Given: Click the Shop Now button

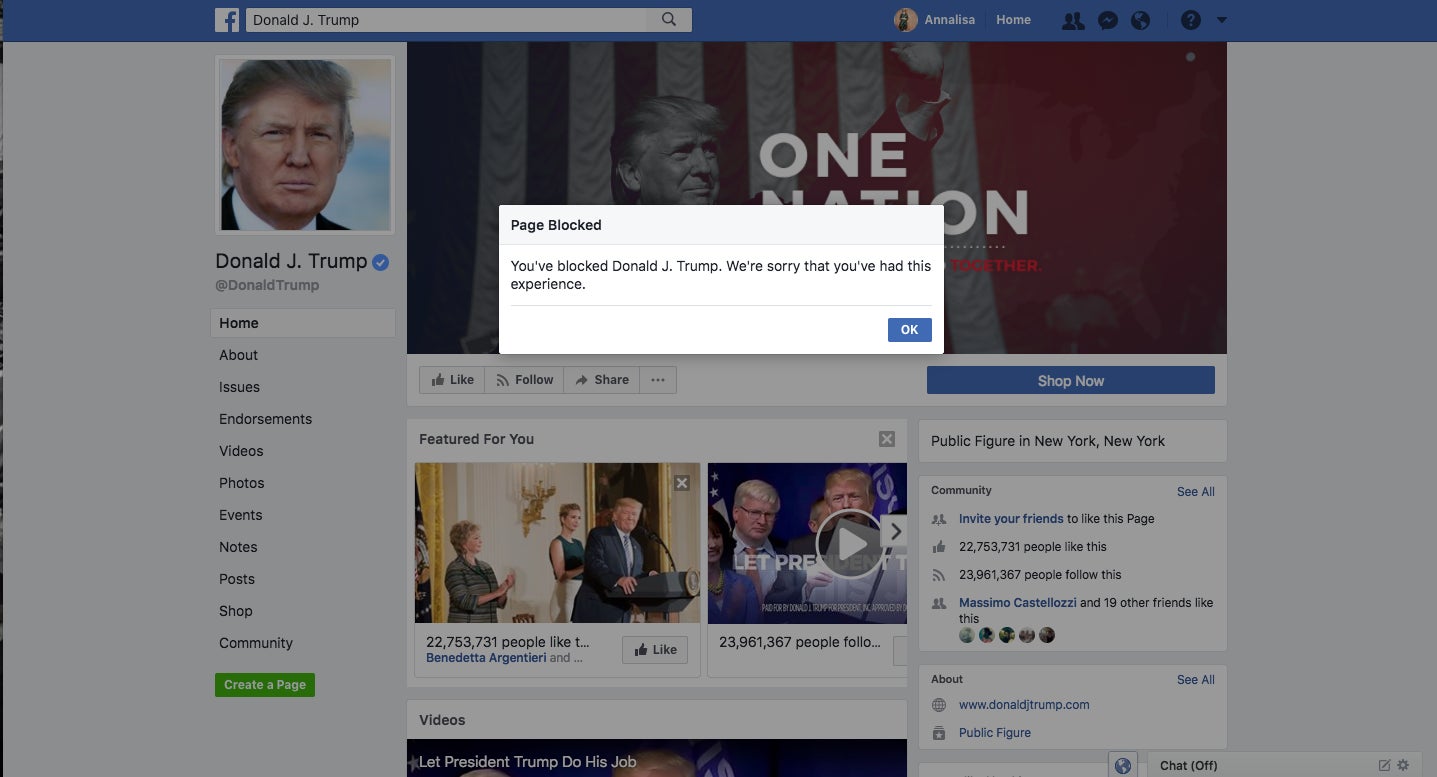Looking at the screenshot, I should click(1070, 380).
